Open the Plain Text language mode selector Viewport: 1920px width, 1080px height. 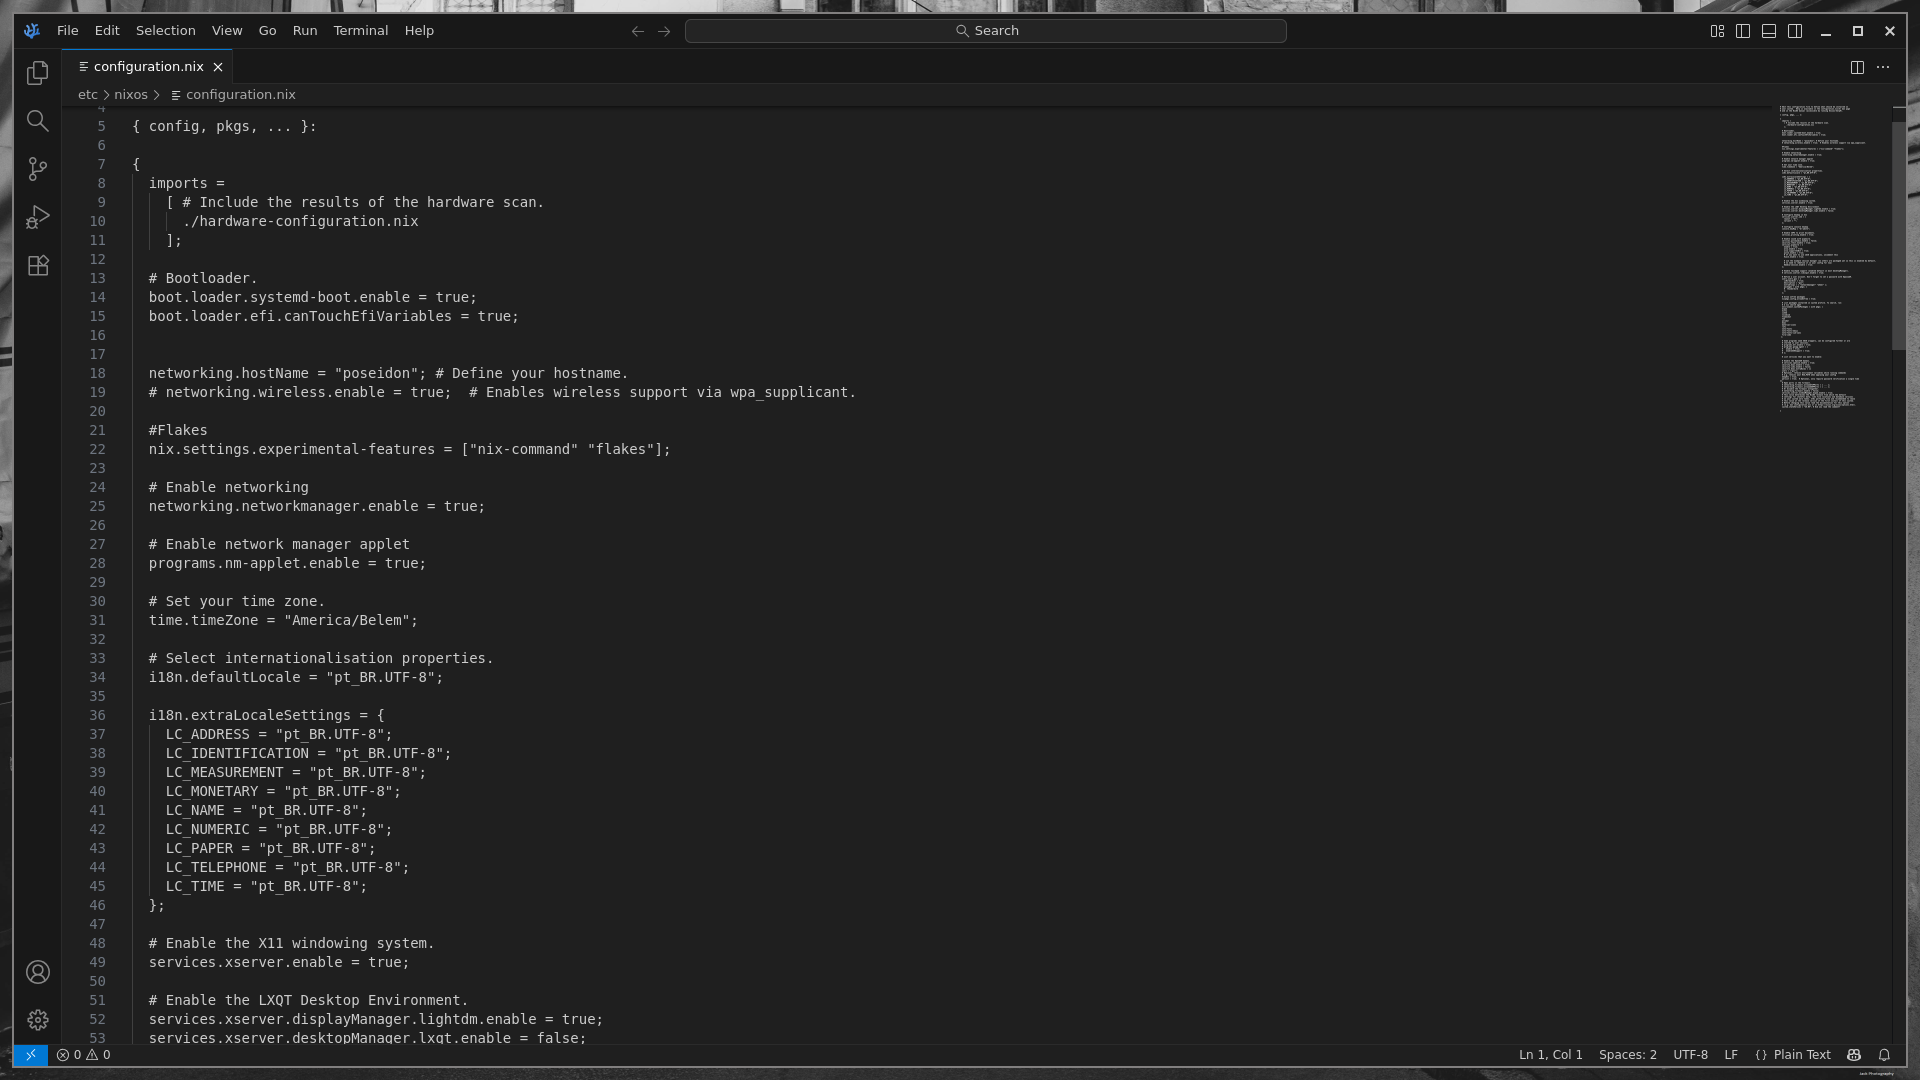click(1801, 1055)
